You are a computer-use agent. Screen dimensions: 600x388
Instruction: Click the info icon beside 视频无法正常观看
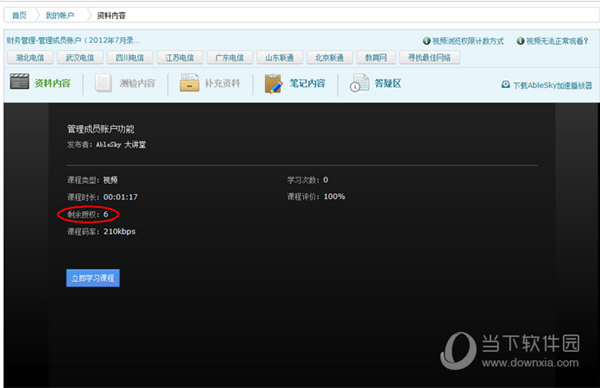pyautogui.click(x=520, y=41)
